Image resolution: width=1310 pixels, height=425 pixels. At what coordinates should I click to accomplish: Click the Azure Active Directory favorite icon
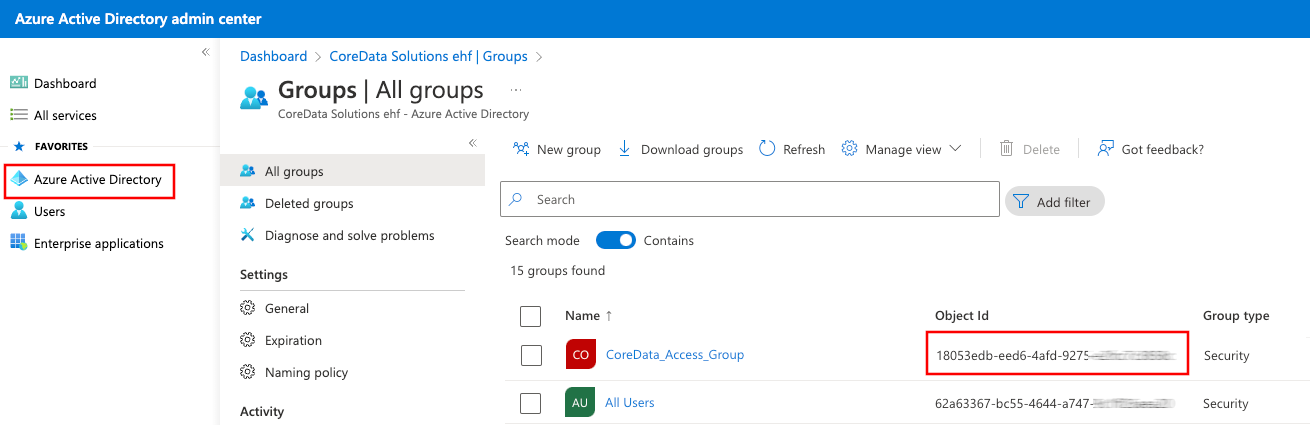point(19,180)
